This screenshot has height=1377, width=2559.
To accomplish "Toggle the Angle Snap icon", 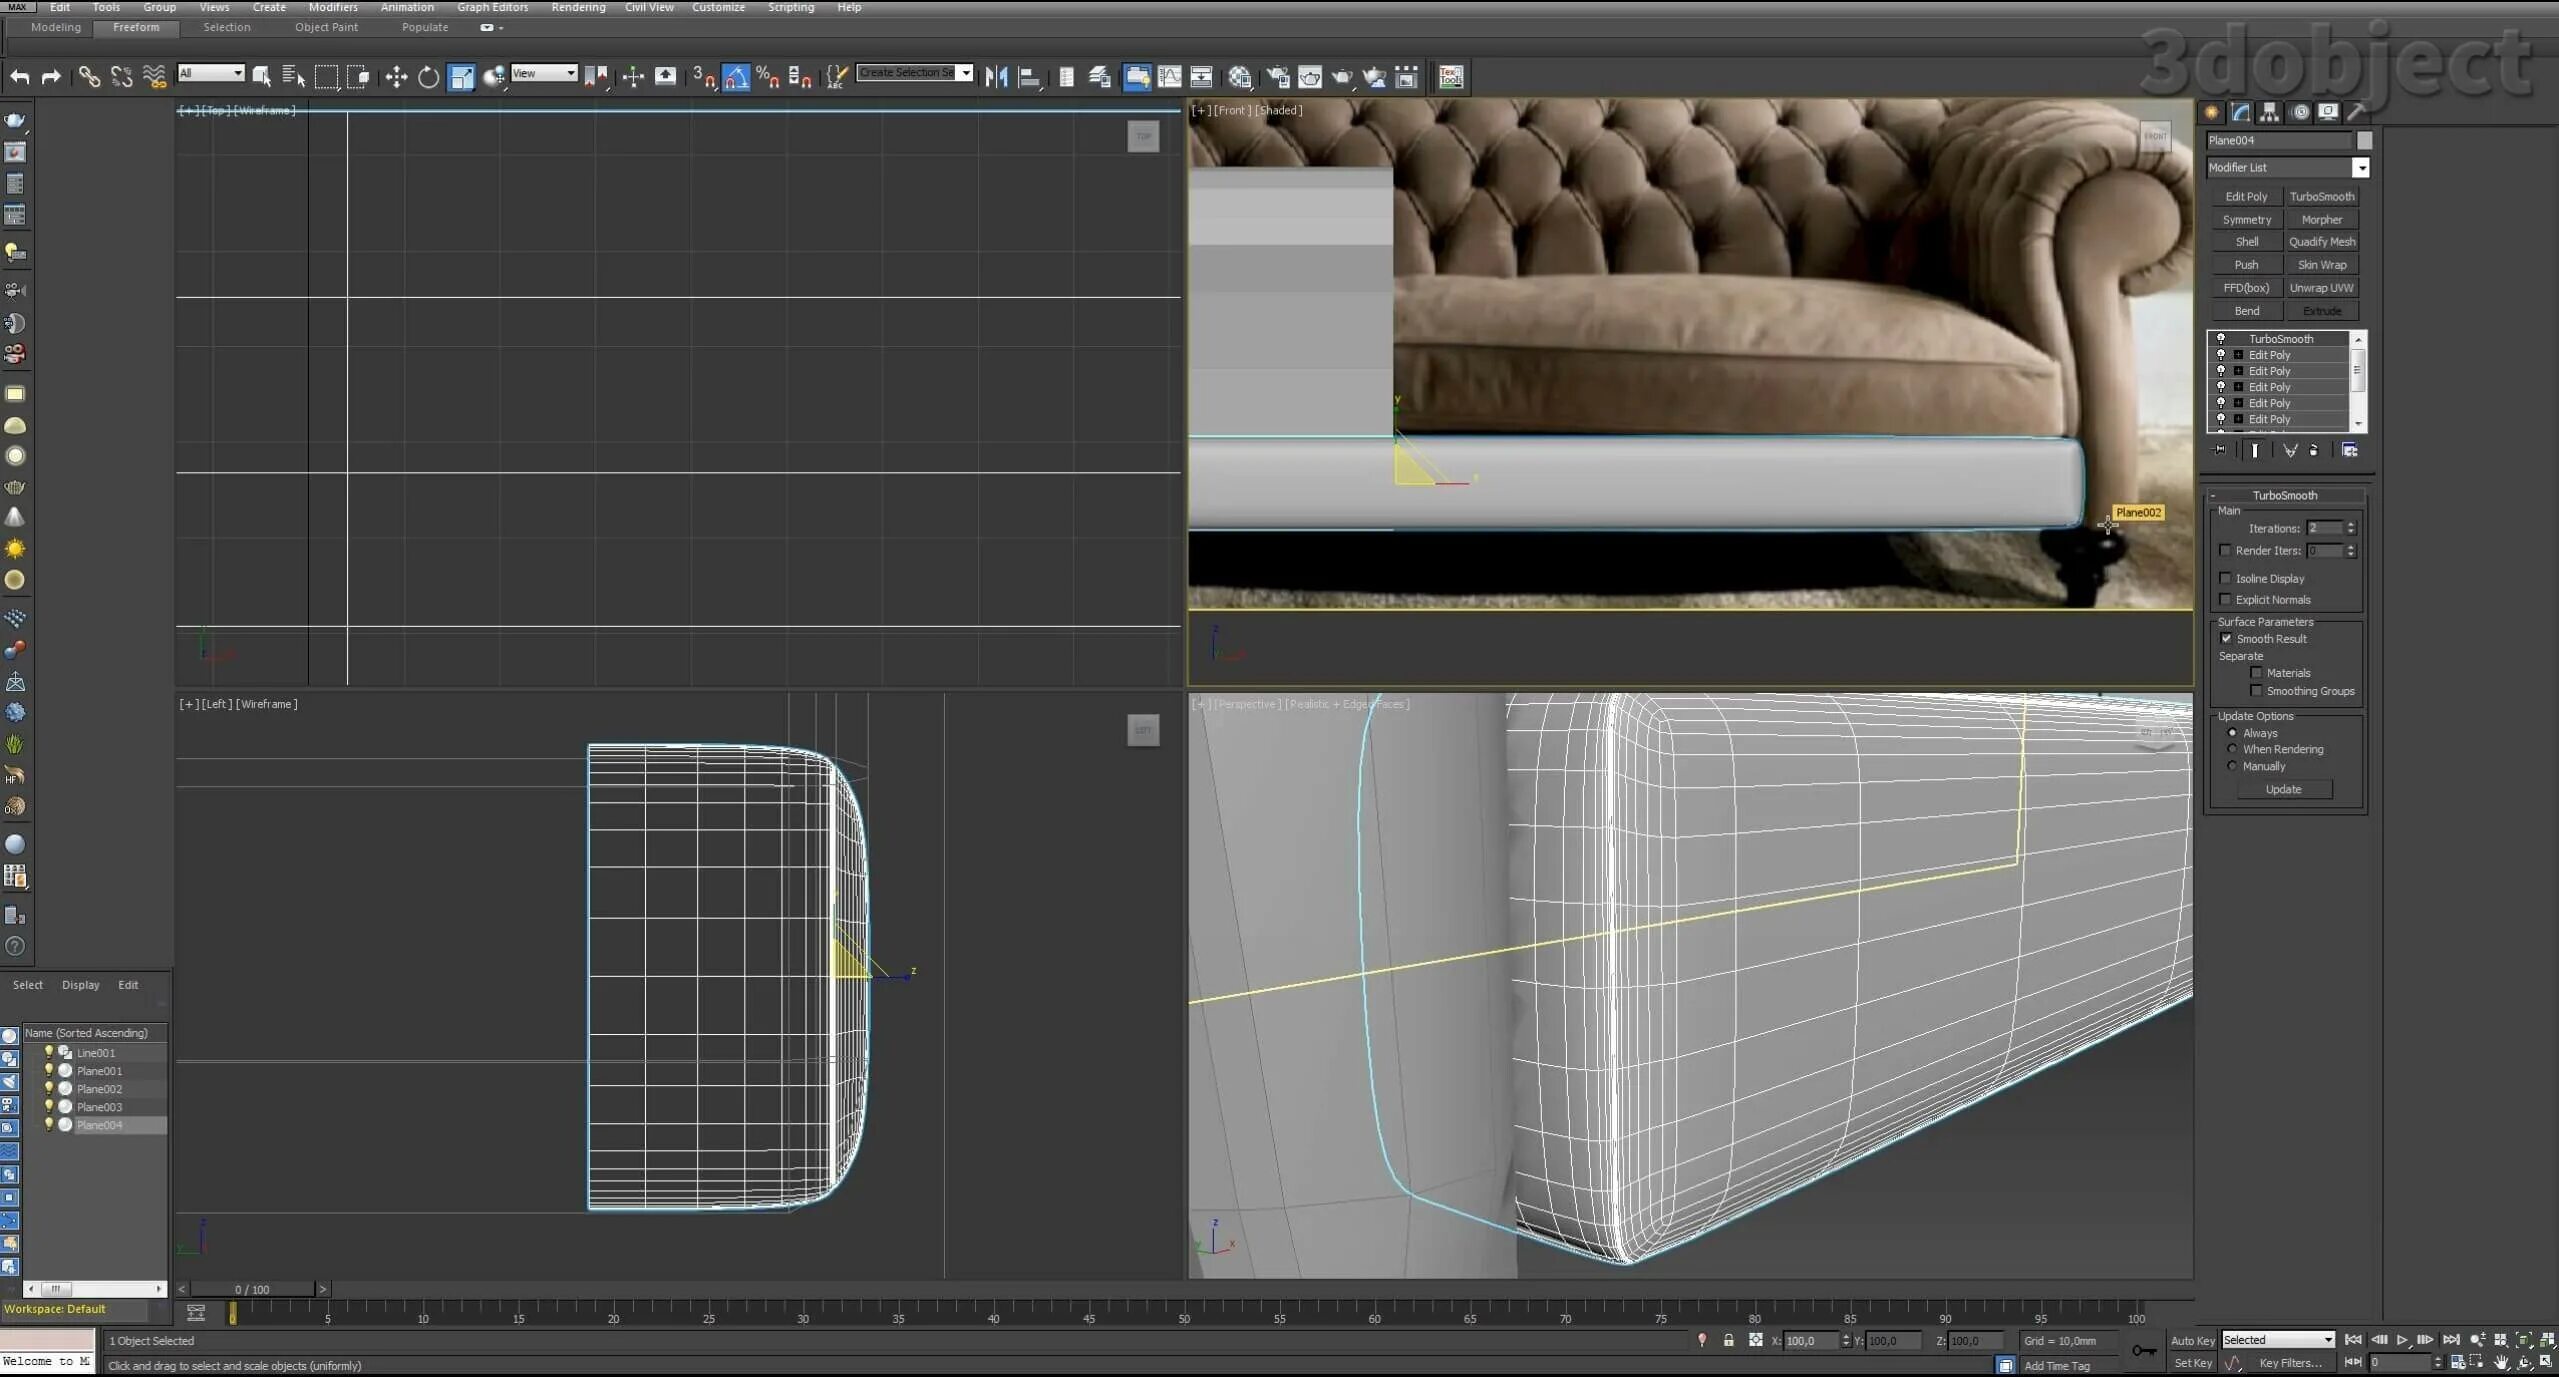I will 736,77.
